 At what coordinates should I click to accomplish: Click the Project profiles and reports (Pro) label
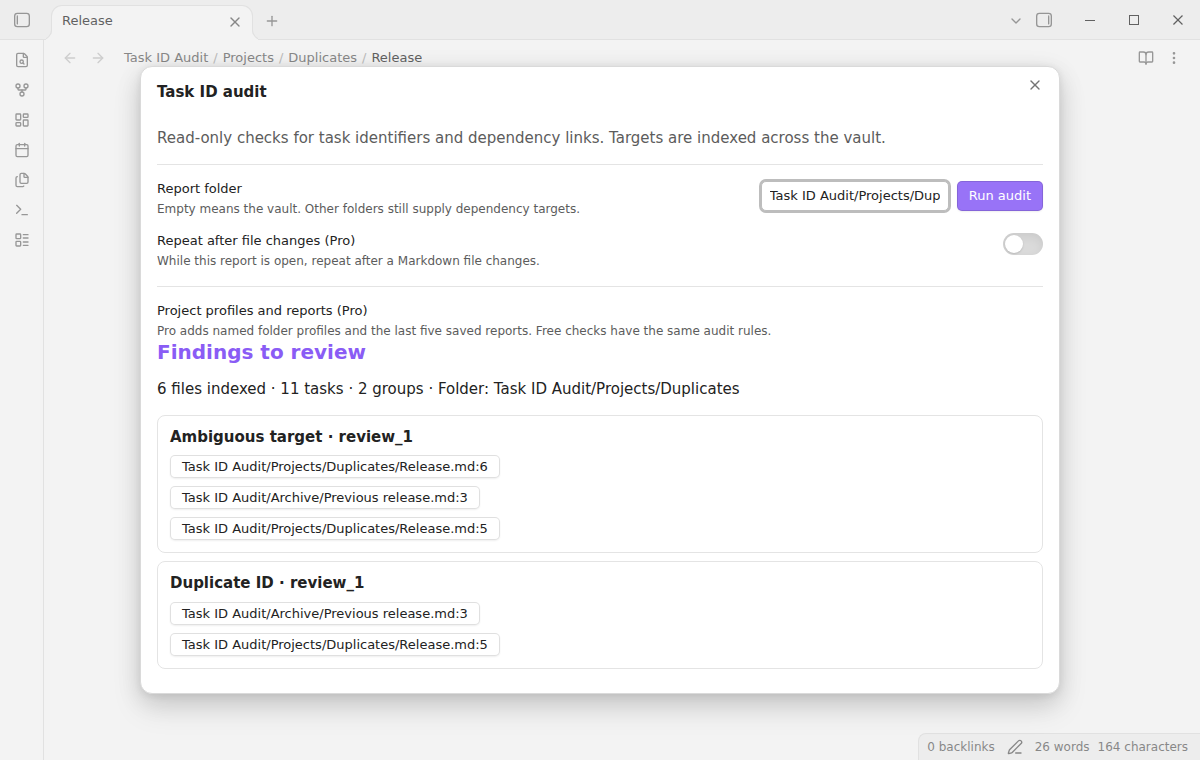262,311
